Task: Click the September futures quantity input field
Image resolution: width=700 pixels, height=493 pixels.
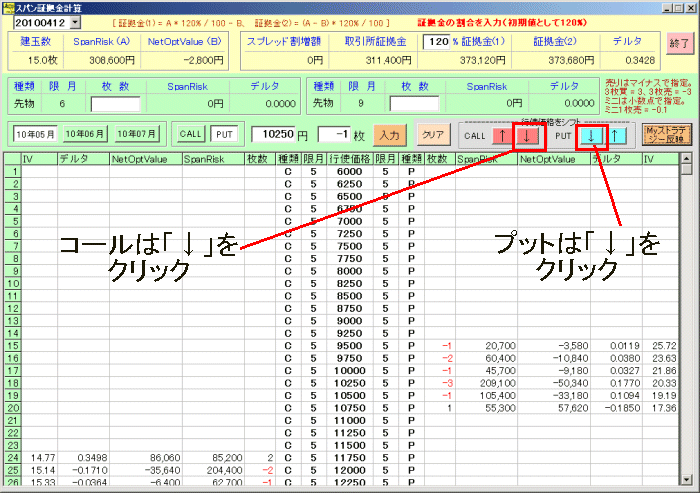Action: (414, 104)
